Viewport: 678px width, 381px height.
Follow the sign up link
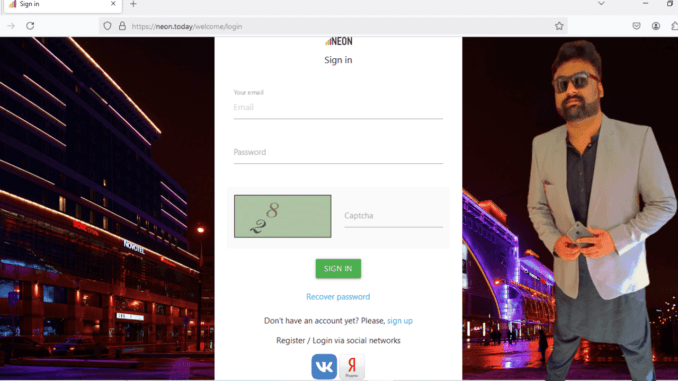[400, 321]
